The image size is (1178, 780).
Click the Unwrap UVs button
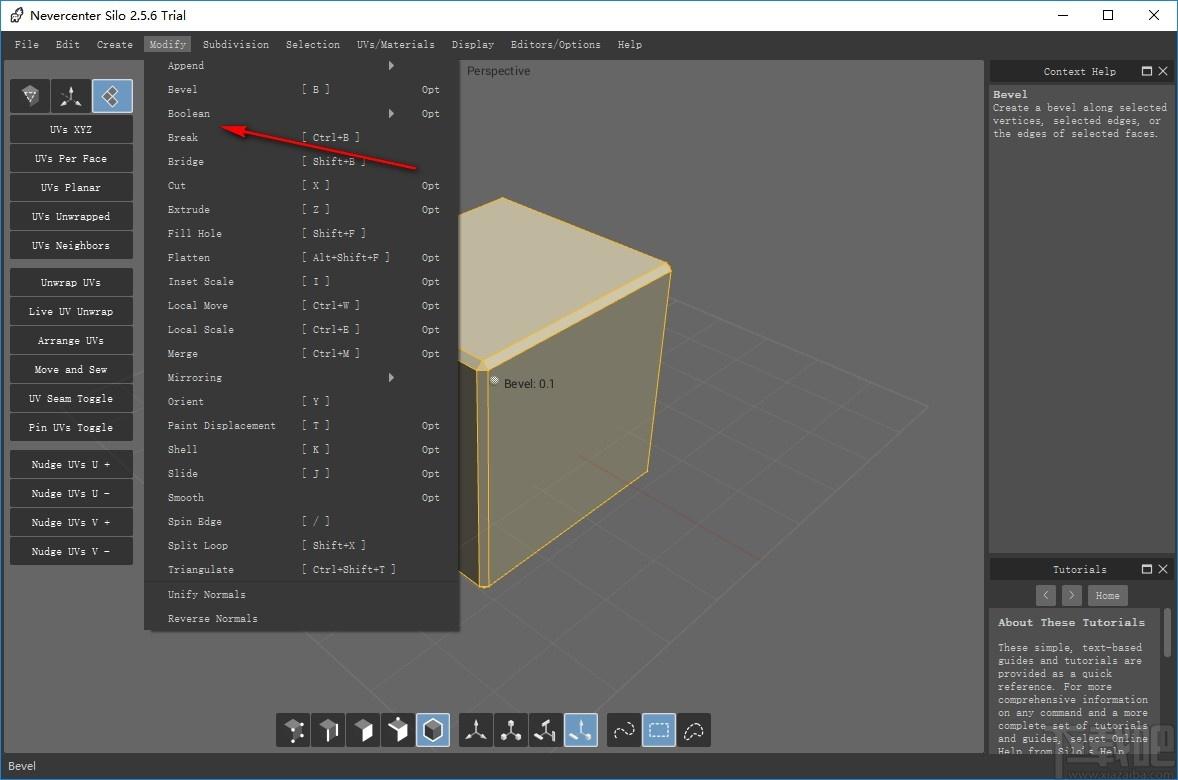coord(71,283)
